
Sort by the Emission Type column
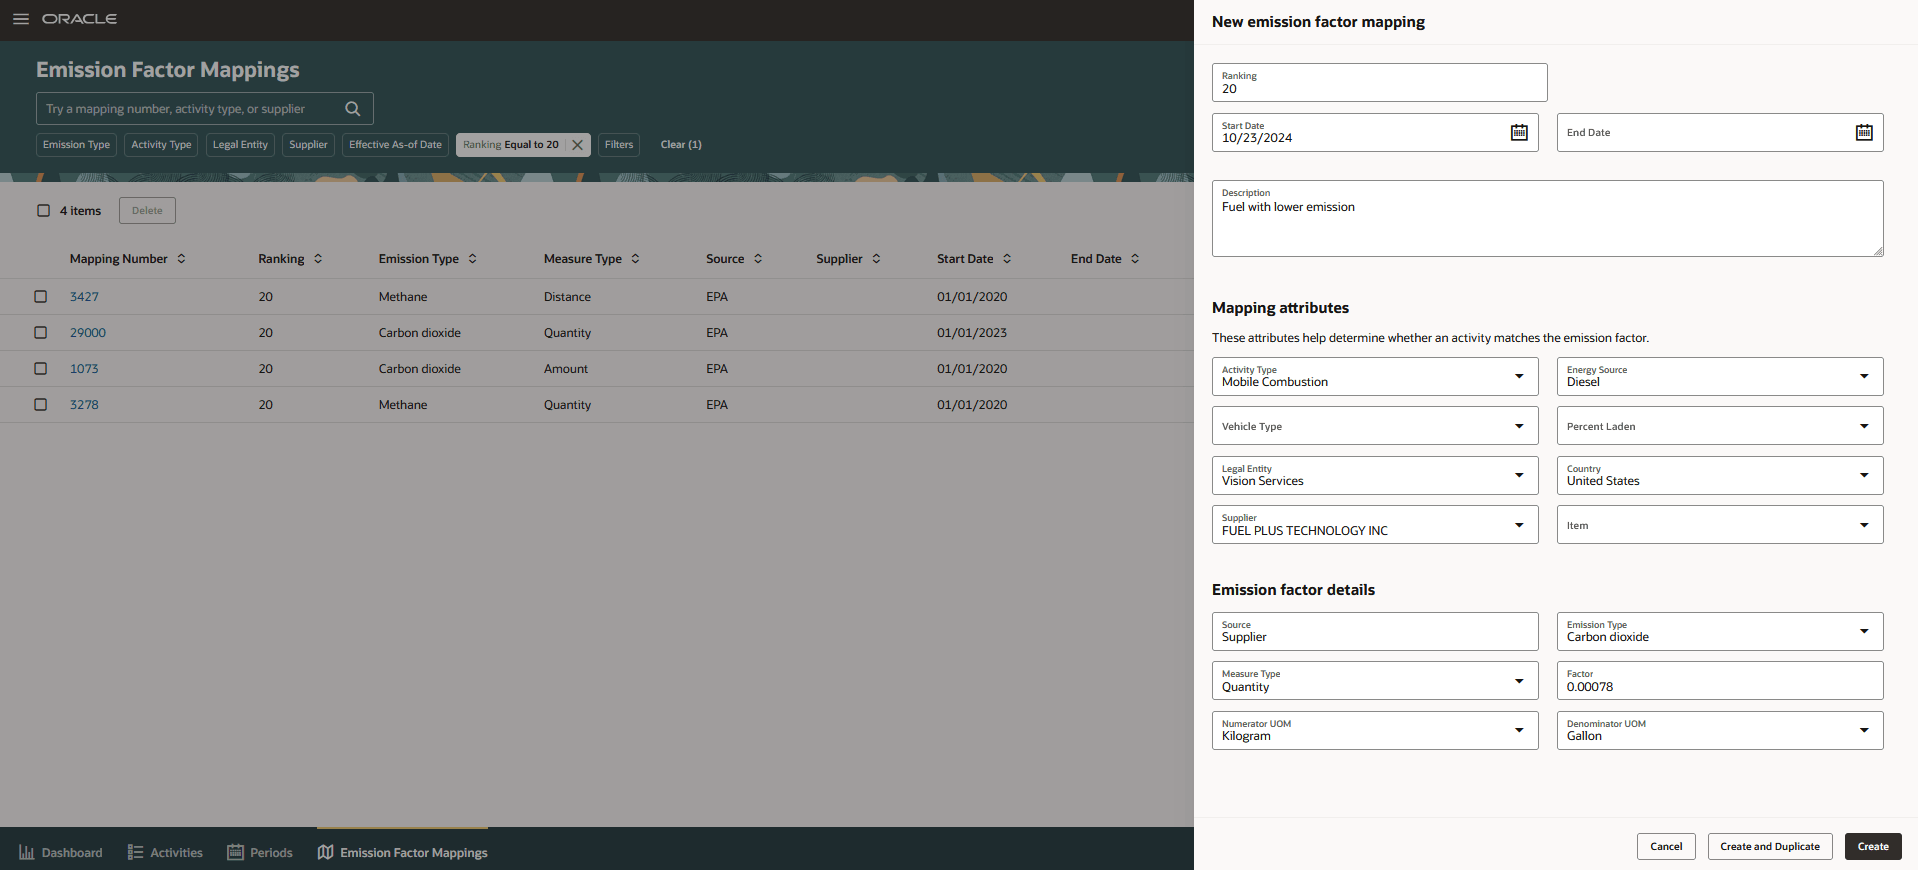point(472,259)
